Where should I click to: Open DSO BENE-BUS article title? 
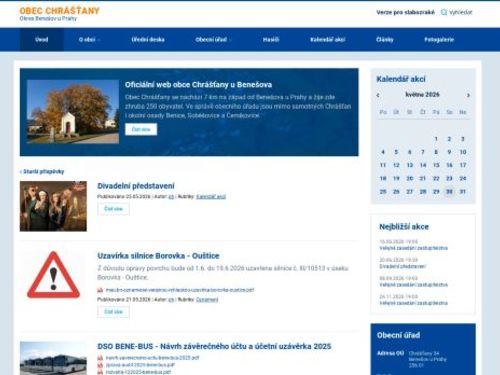point(214,346)
